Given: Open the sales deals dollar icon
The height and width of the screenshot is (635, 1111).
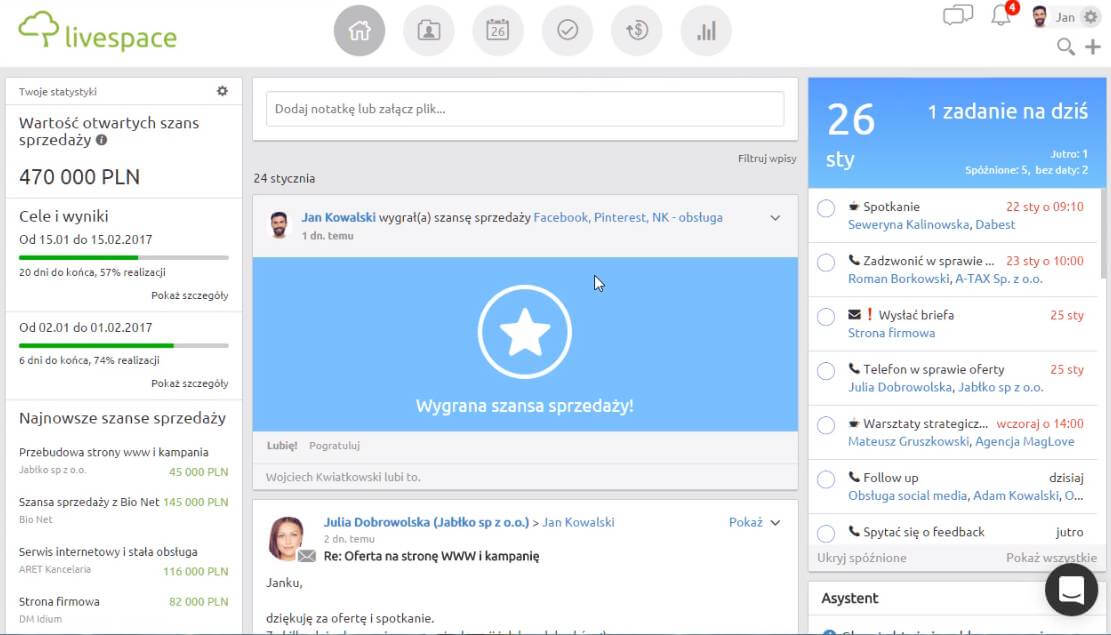Looking at the screenshot, I should pyautogui.click(x=636, y=31).
